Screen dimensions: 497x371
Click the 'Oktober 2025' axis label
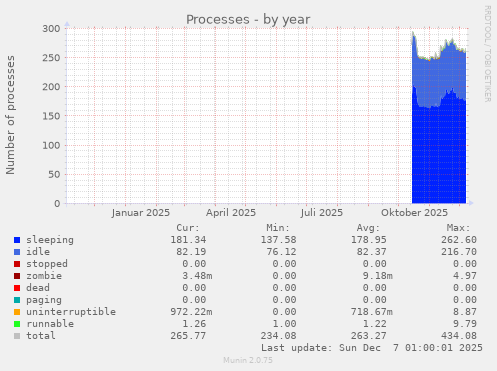tap(414, 213)
